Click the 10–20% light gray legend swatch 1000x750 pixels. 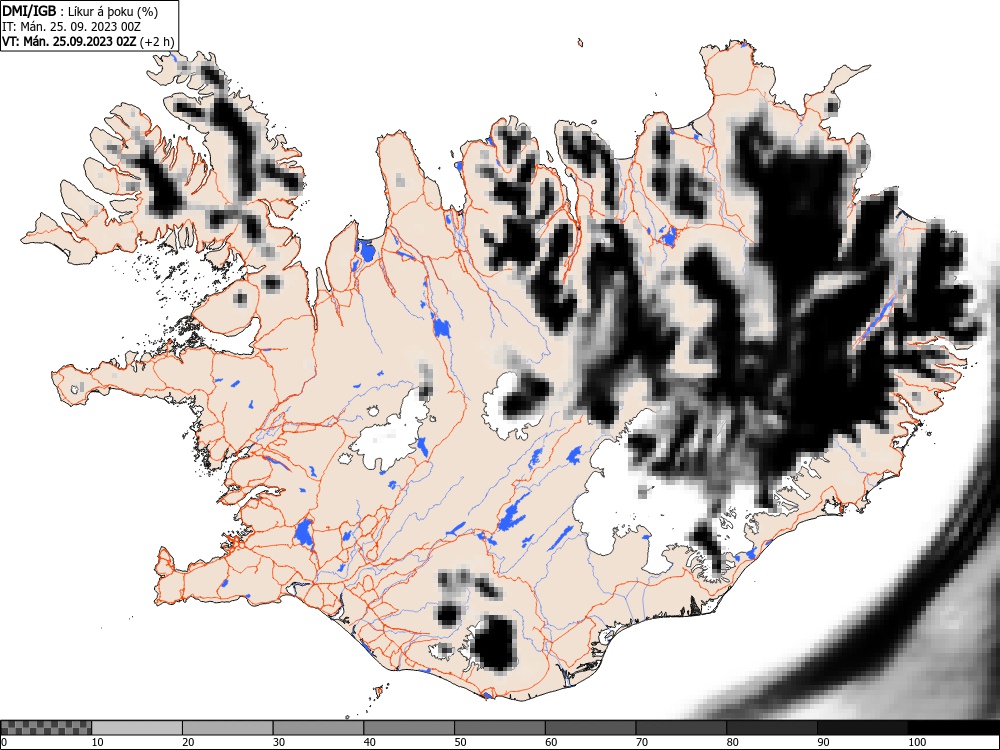coord(136,728)
